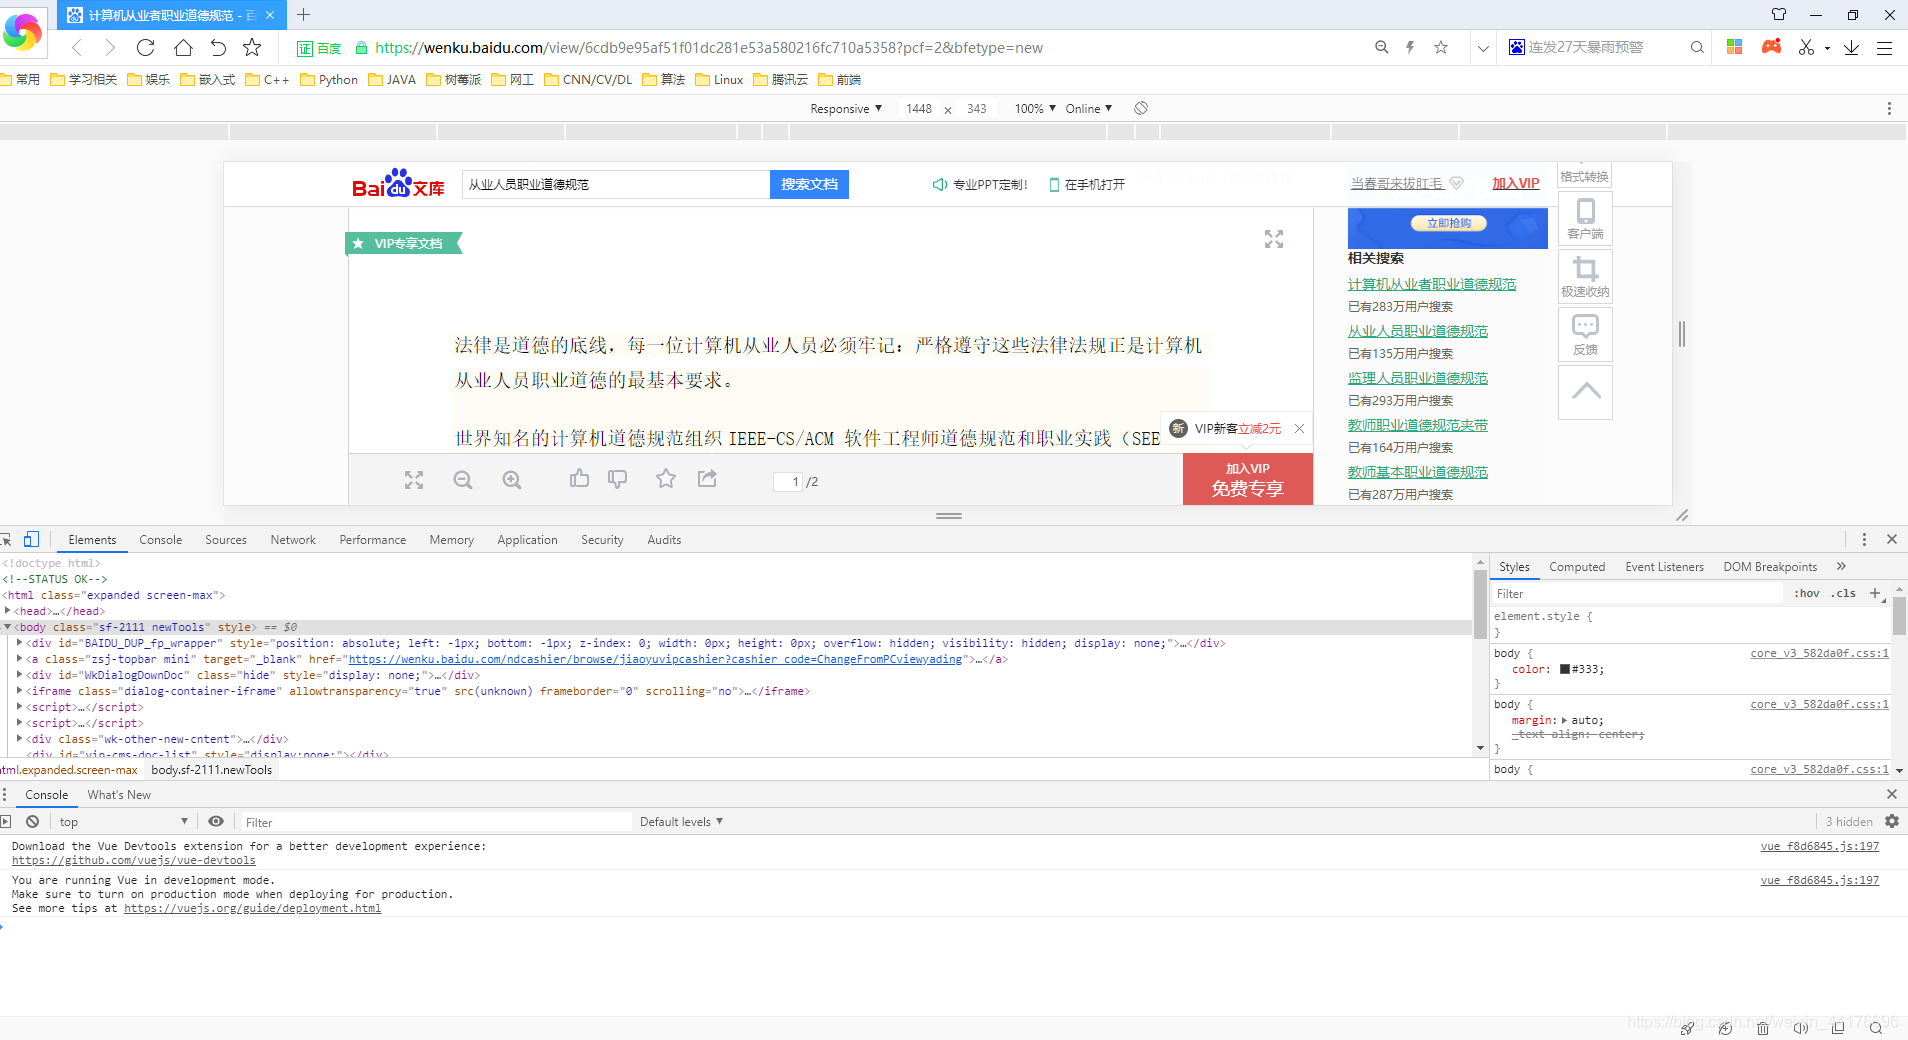Image resolution: width=1908 pixels, height=1040 pixels.
Task: Show more Styles pane tabs chevron
Action: click(x=1841, y=566)
